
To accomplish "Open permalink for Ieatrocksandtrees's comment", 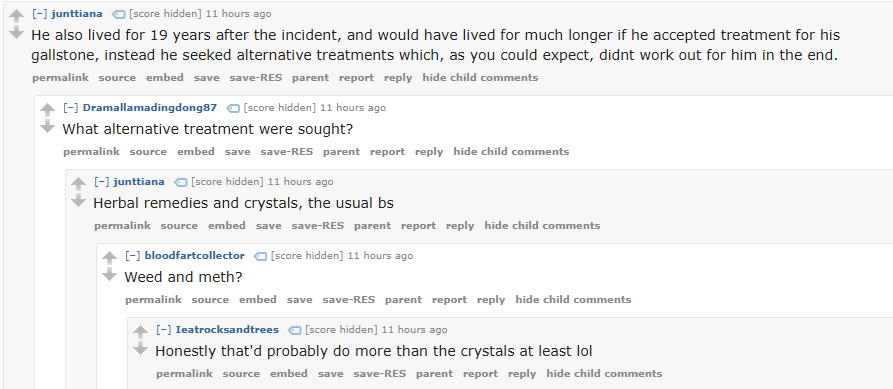I will tap(185, 374).
